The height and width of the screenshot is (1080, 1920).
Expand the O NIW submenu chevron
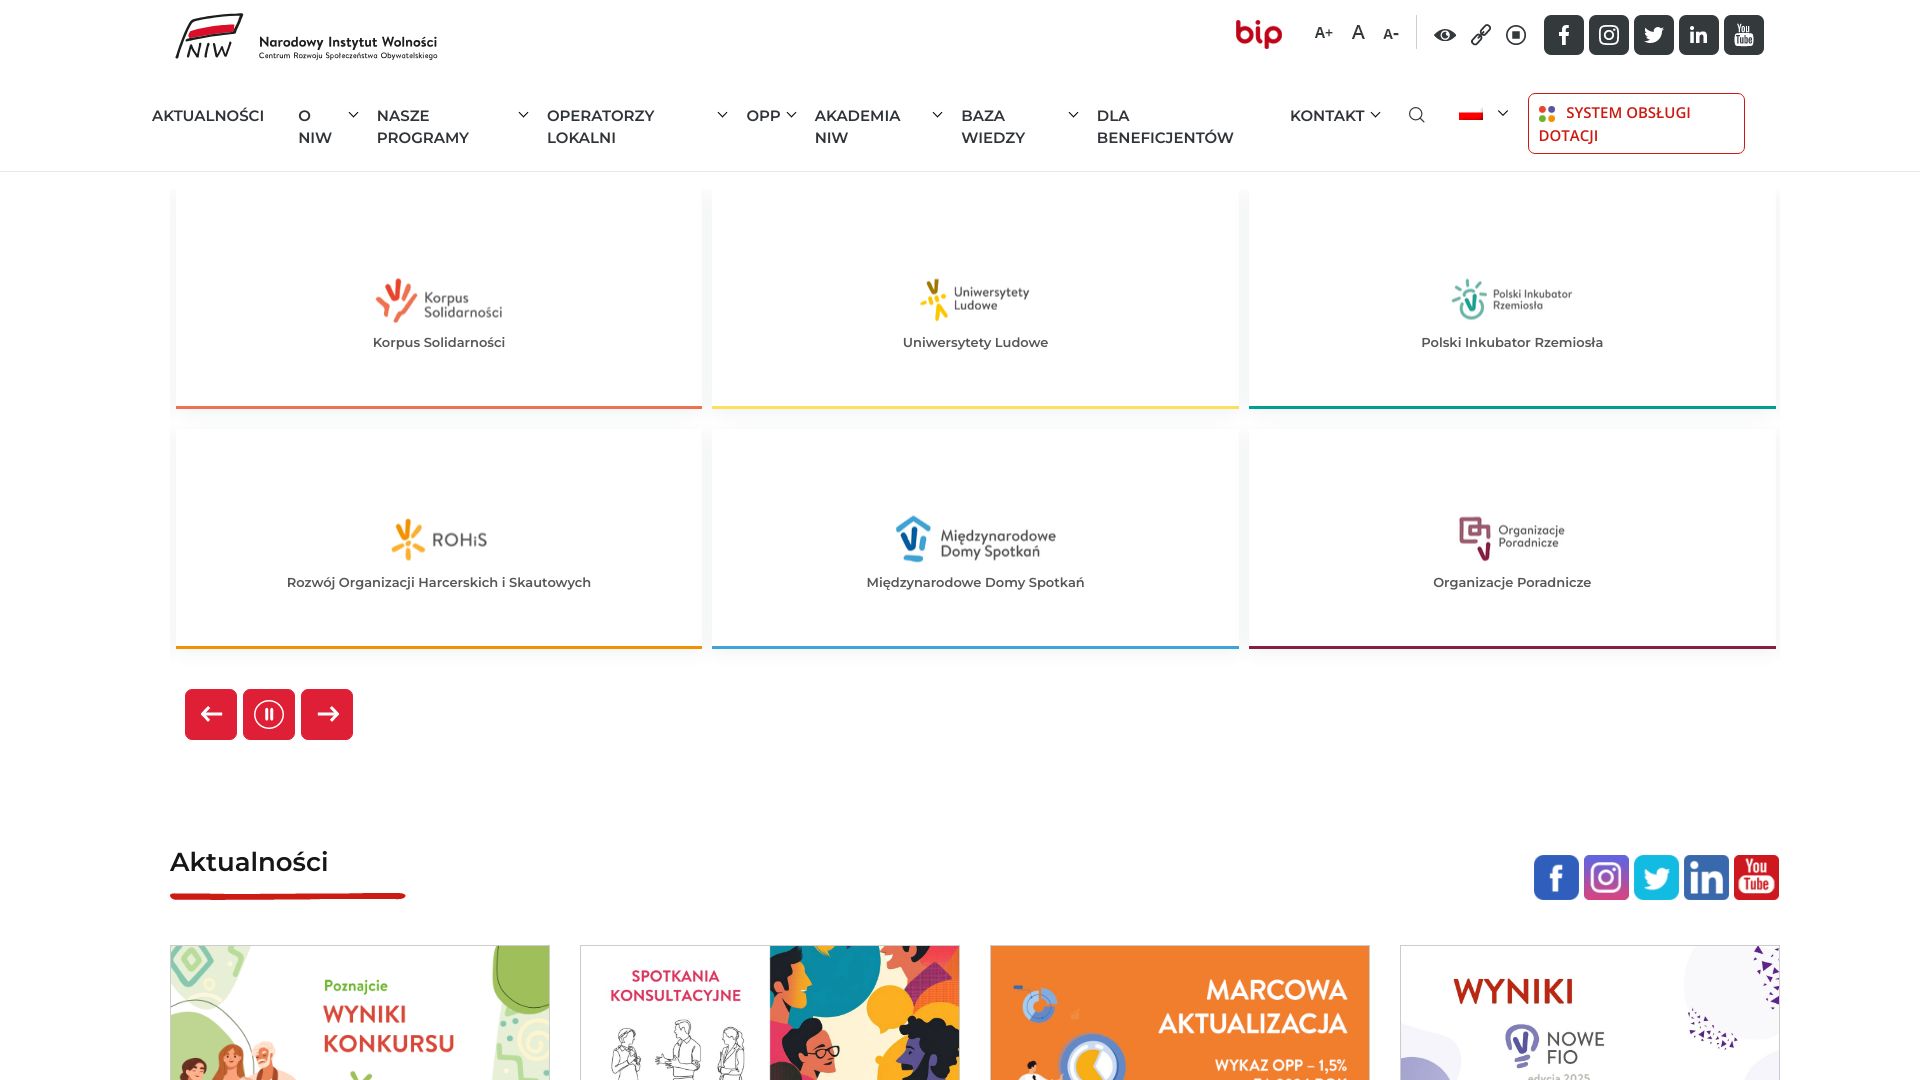click(x=353, y=115)
